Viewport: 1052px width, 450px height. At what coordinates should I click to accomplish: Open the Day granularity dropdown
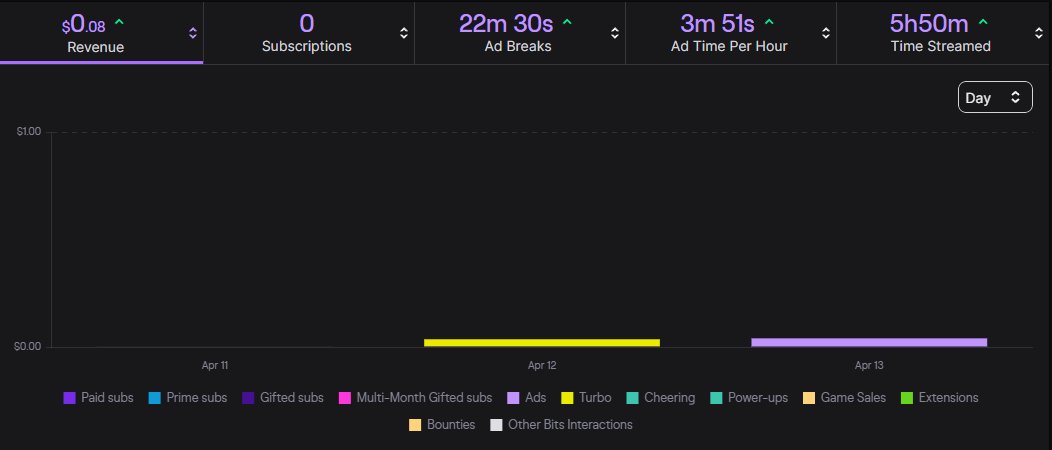click(995, 97)
